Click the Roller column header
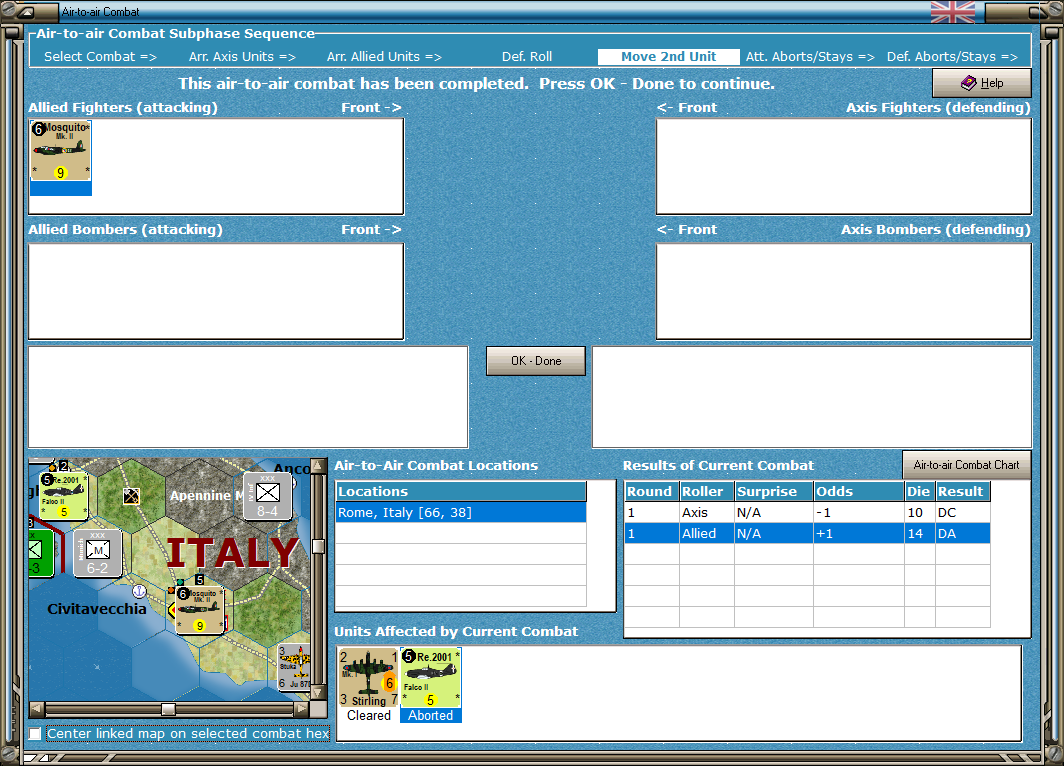This screenshot has height=766, width=1064. click(706, 491)
